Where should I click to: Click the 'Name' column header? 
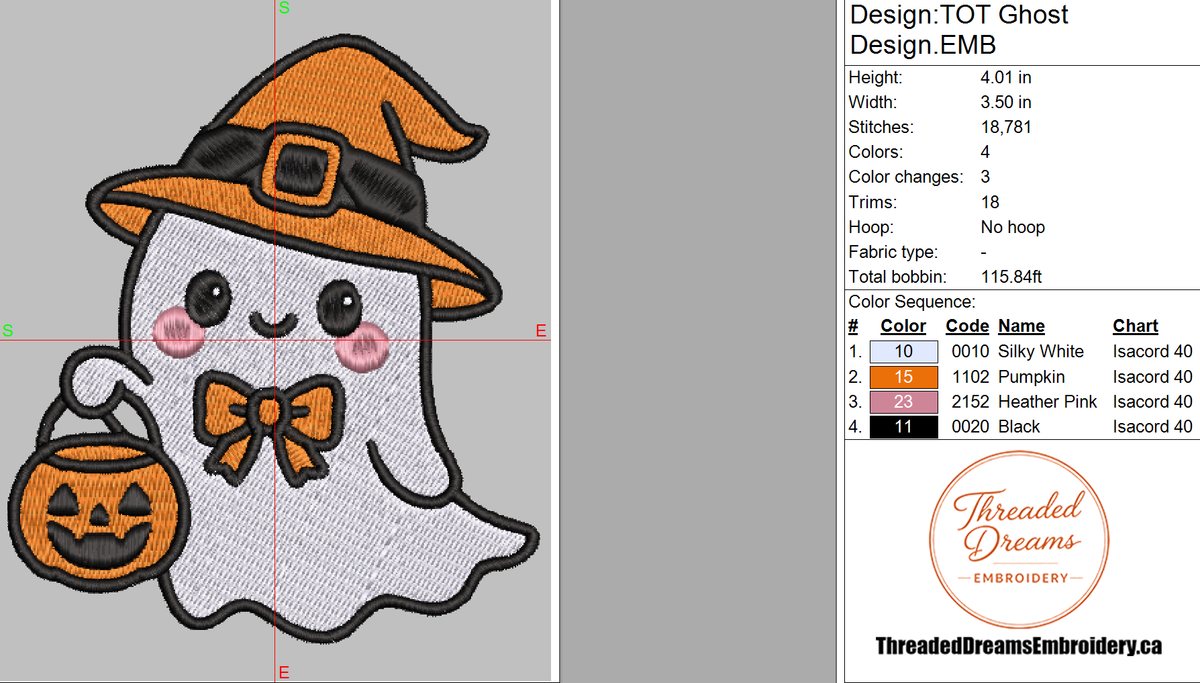(1021, 326)
